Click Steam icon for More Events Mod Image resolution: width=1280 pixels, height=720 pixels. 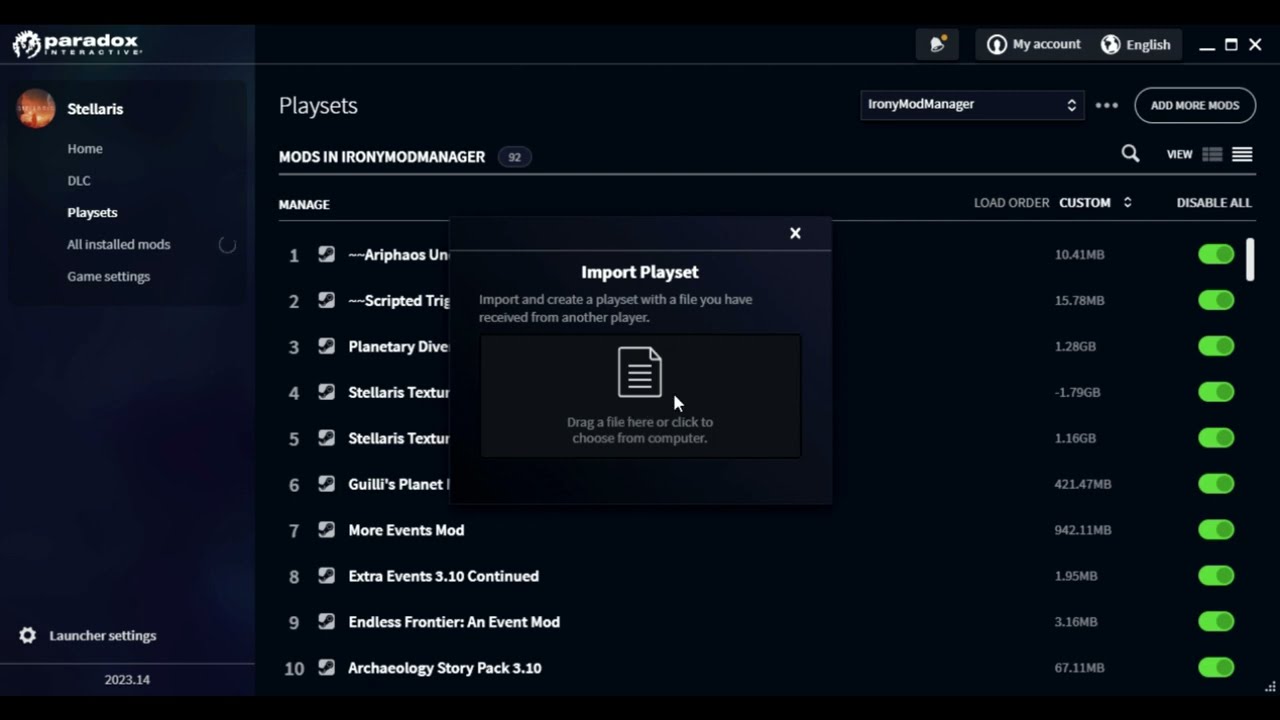(x=326, y=530)
